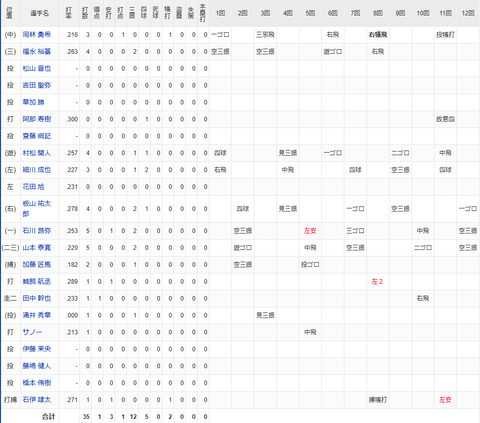Open player link 村松 開人
Image resolution: width=480 pixels, height=423 pixels.
tap(37, 153)
